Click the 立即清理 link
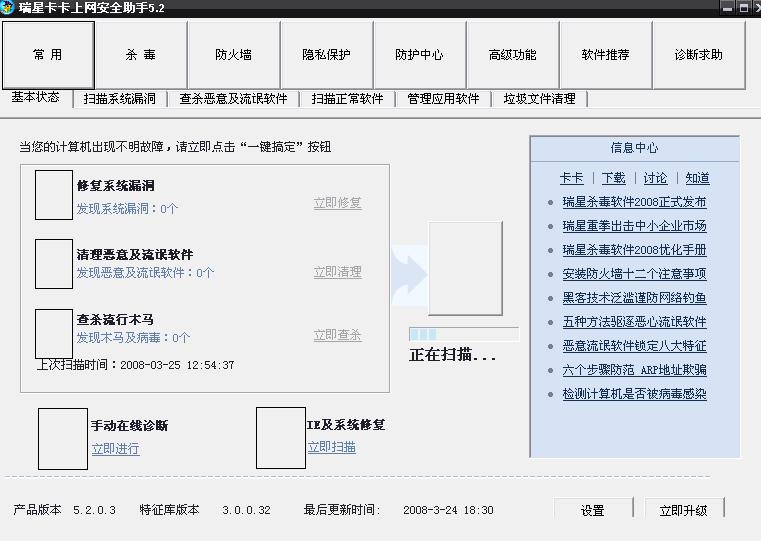The height and width of the screenshot is (541, 761). click(x=337, y=272)
